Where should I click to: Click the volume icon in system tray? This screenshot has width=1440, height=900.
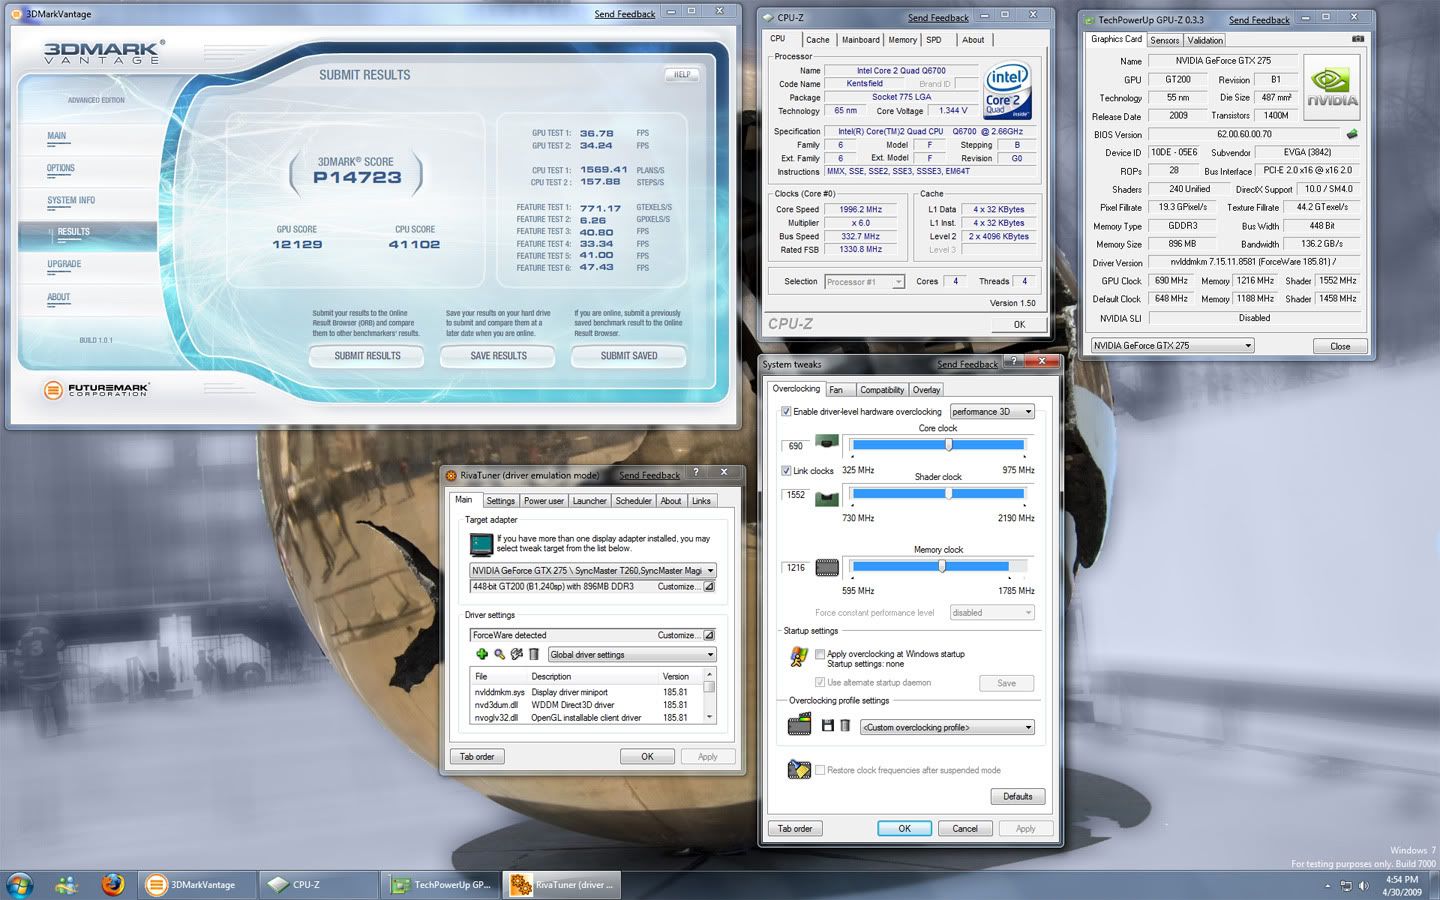[x=1363, y=885]
